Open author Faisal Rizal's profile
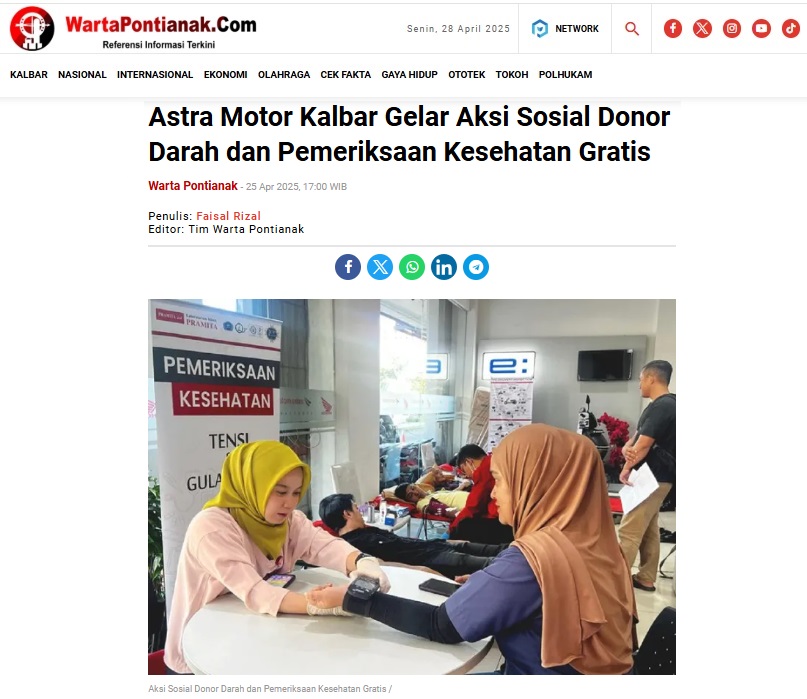This screenshot has height=699, width=807. [229, 216]
